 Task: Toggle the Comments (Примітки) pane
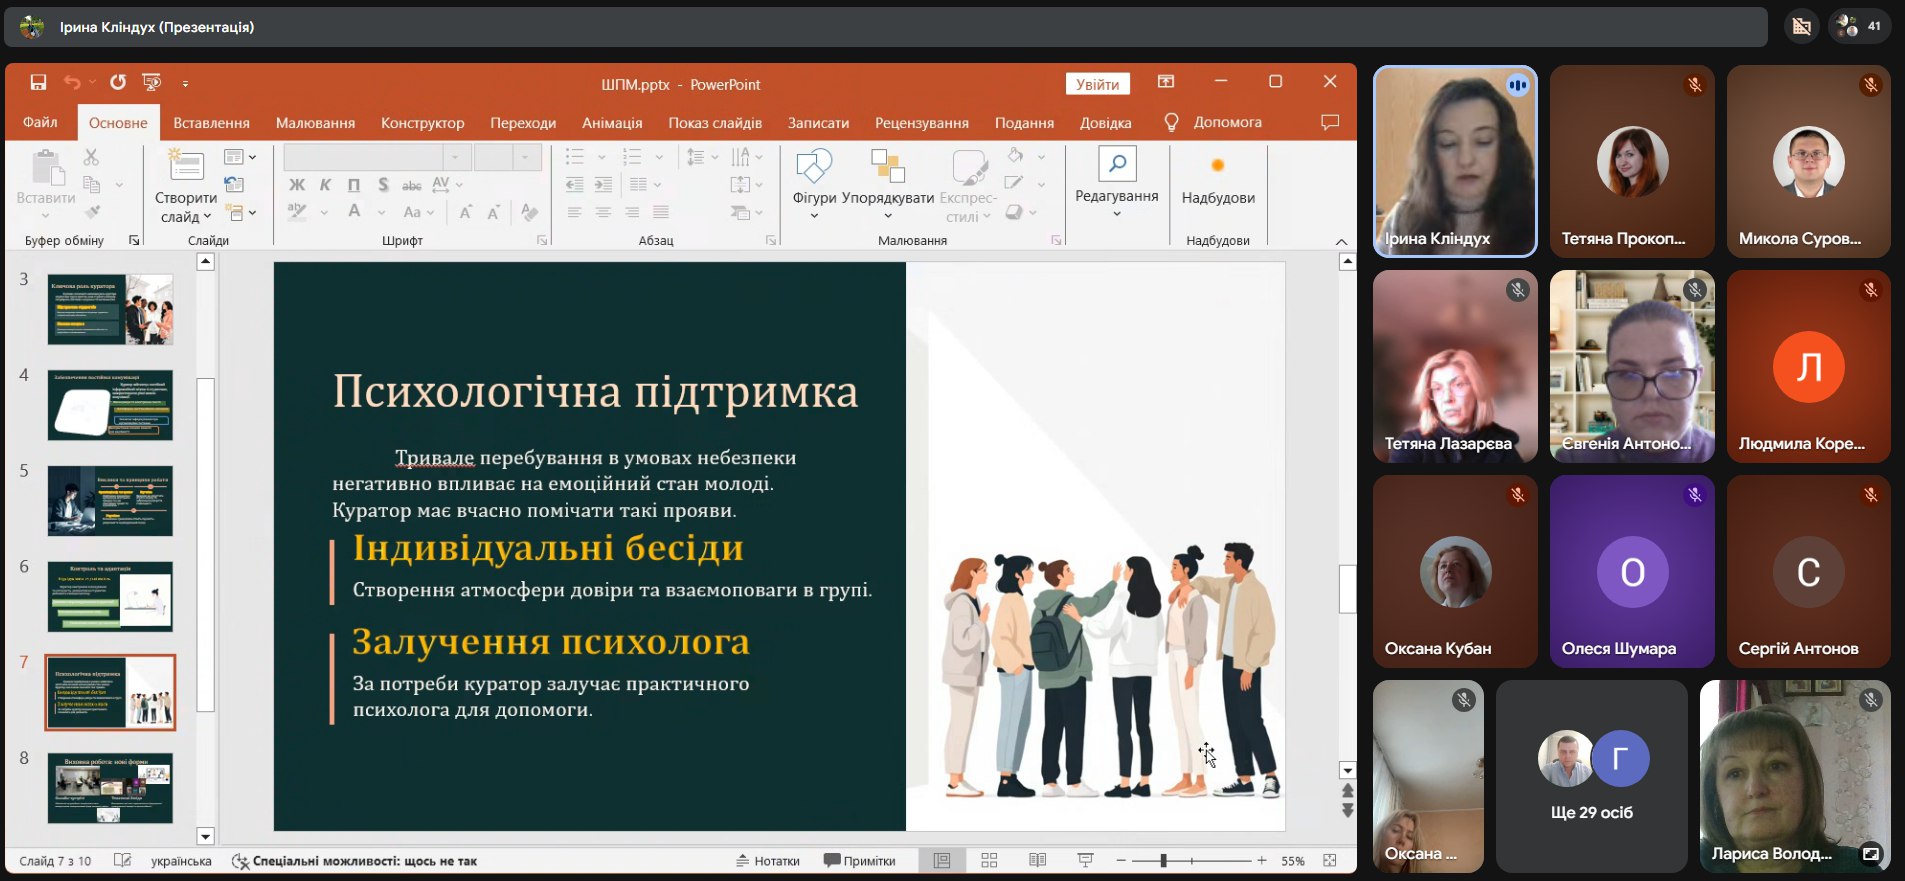click(859, 861)
